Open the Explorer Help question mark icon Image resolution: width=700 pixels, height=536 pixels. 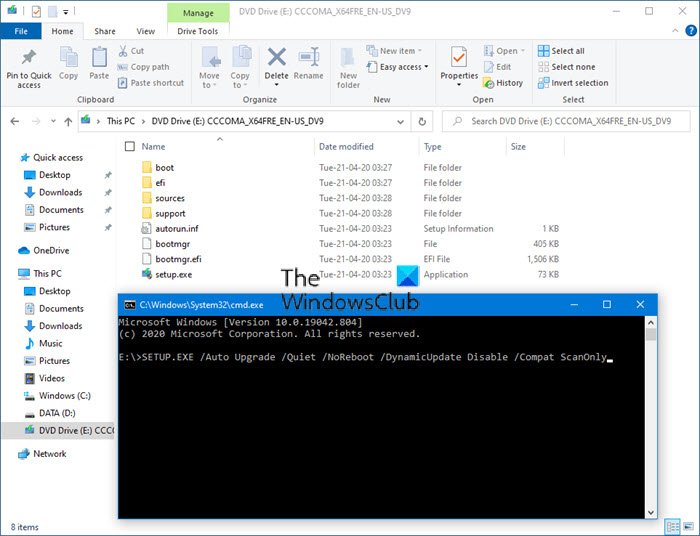(691, 31)
